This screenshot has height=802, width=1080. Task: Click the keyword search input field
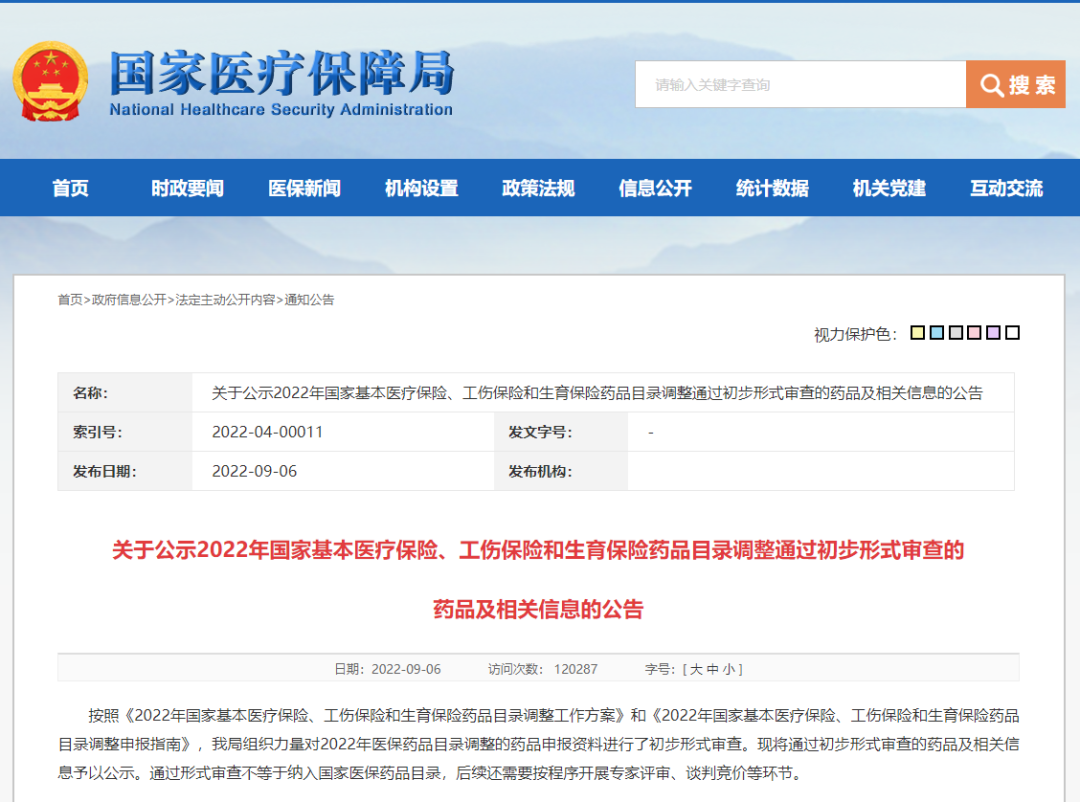click(x=800, y=85)
